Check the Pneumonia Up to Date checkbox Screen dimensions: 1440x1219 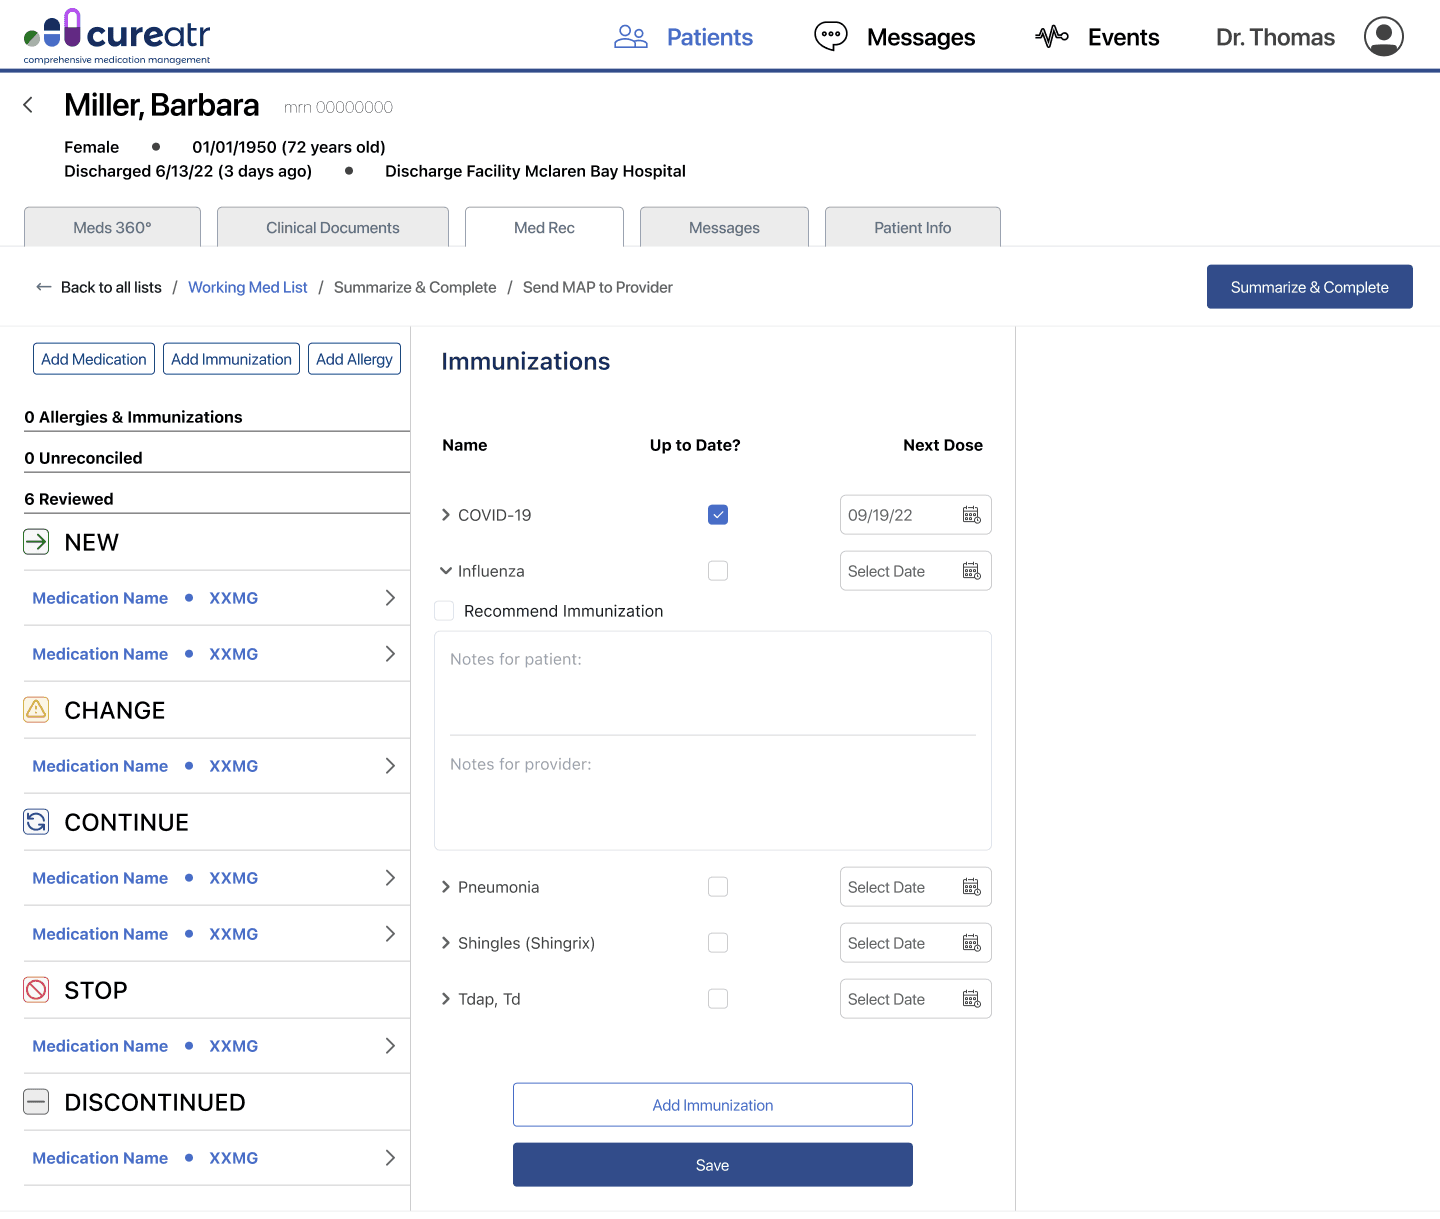coord(718,887)
